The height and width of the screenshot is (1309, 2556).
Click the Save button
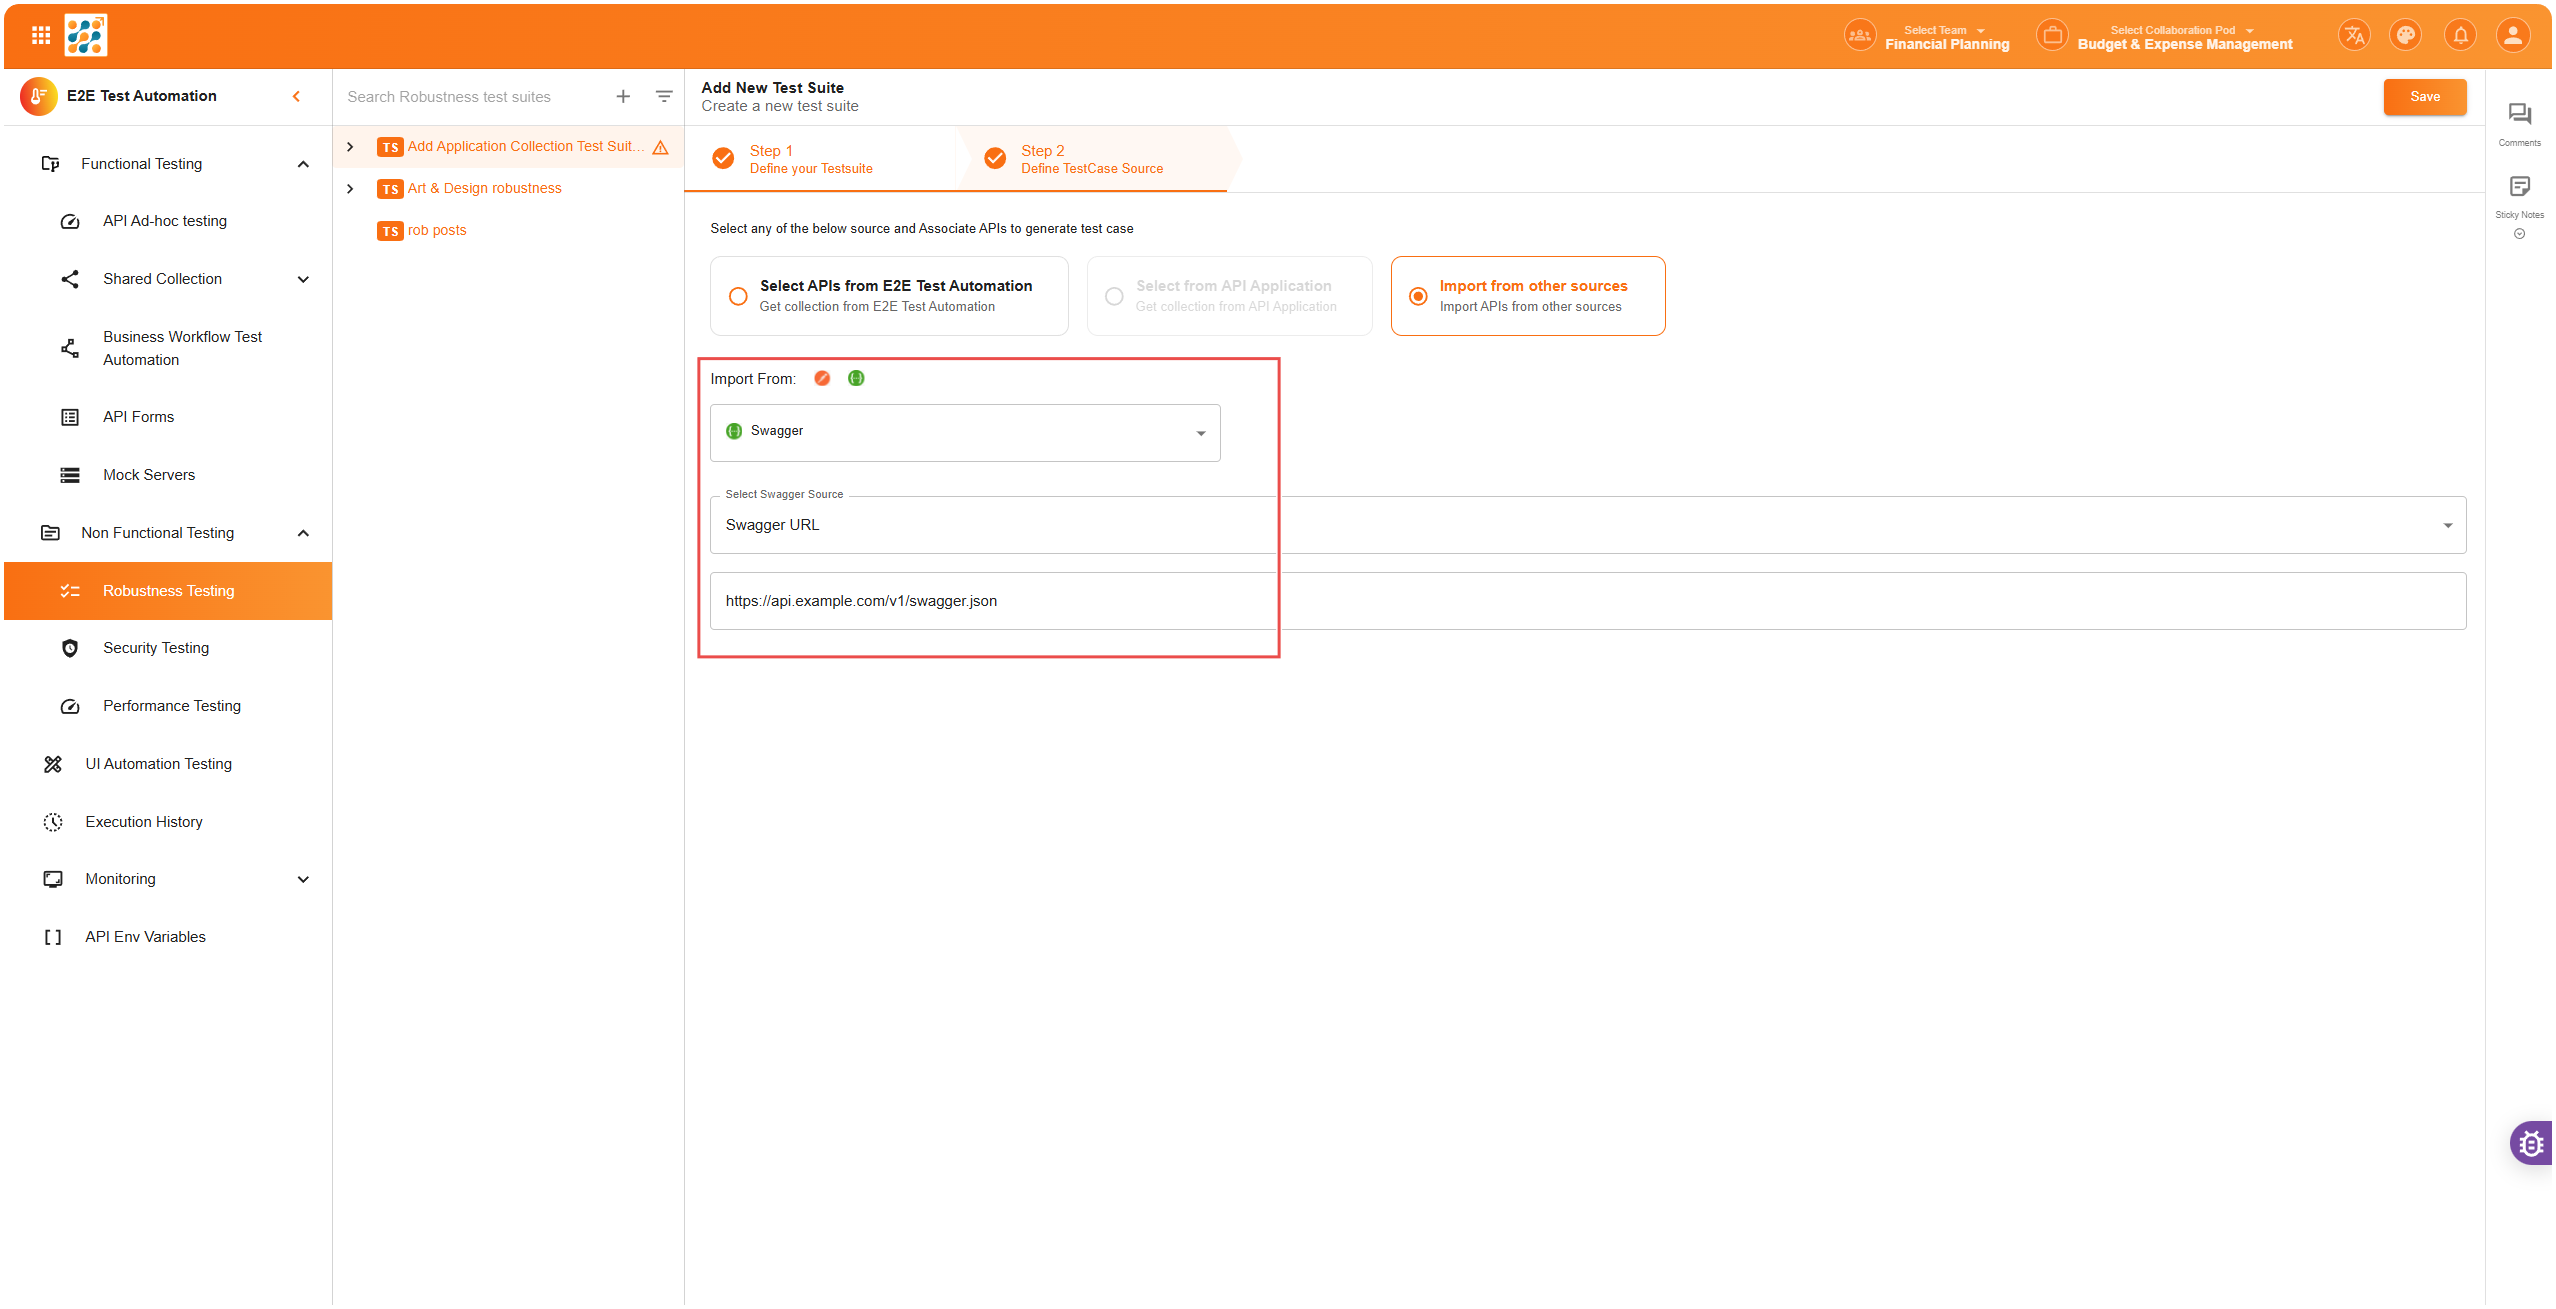click(2424, 97)
